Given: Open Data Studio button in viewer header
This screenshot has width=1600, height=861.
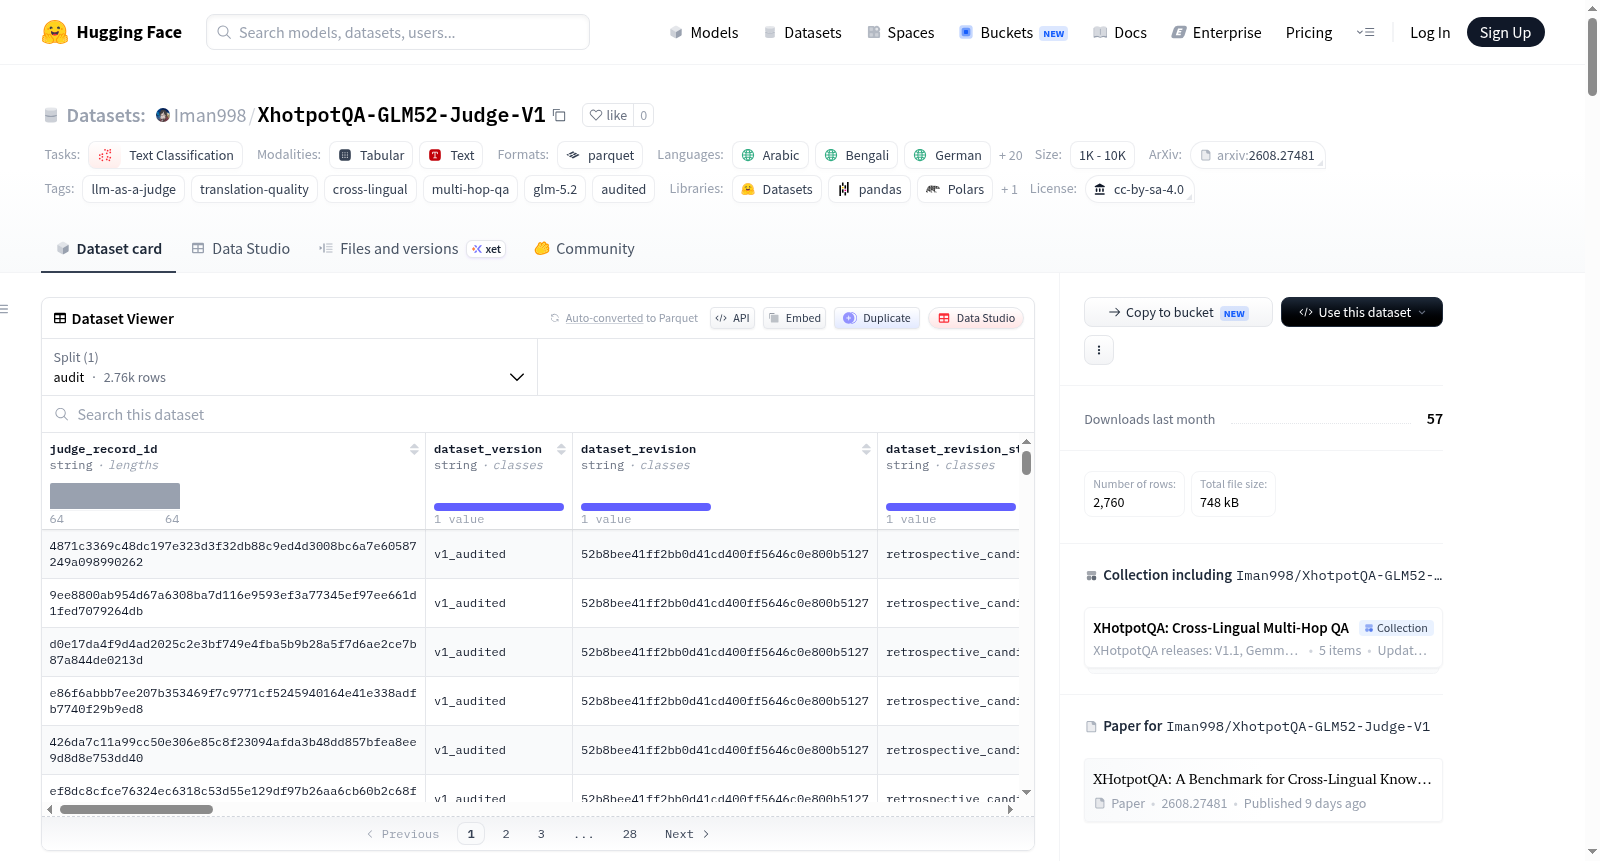Looking at the screenshot, I should pos(976,318).
